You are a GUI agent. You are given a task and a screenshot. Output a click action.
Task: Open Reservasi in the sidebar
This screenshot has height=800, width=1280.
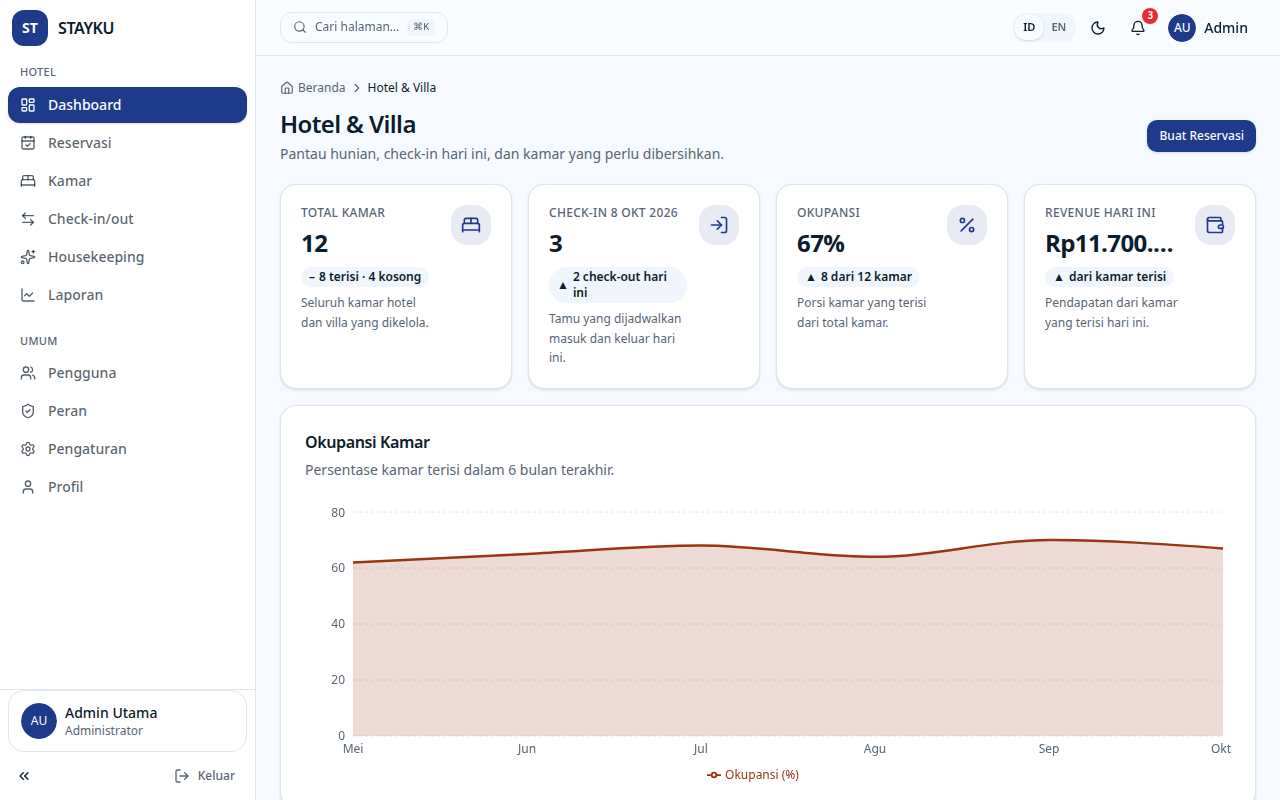click(127, 143)
